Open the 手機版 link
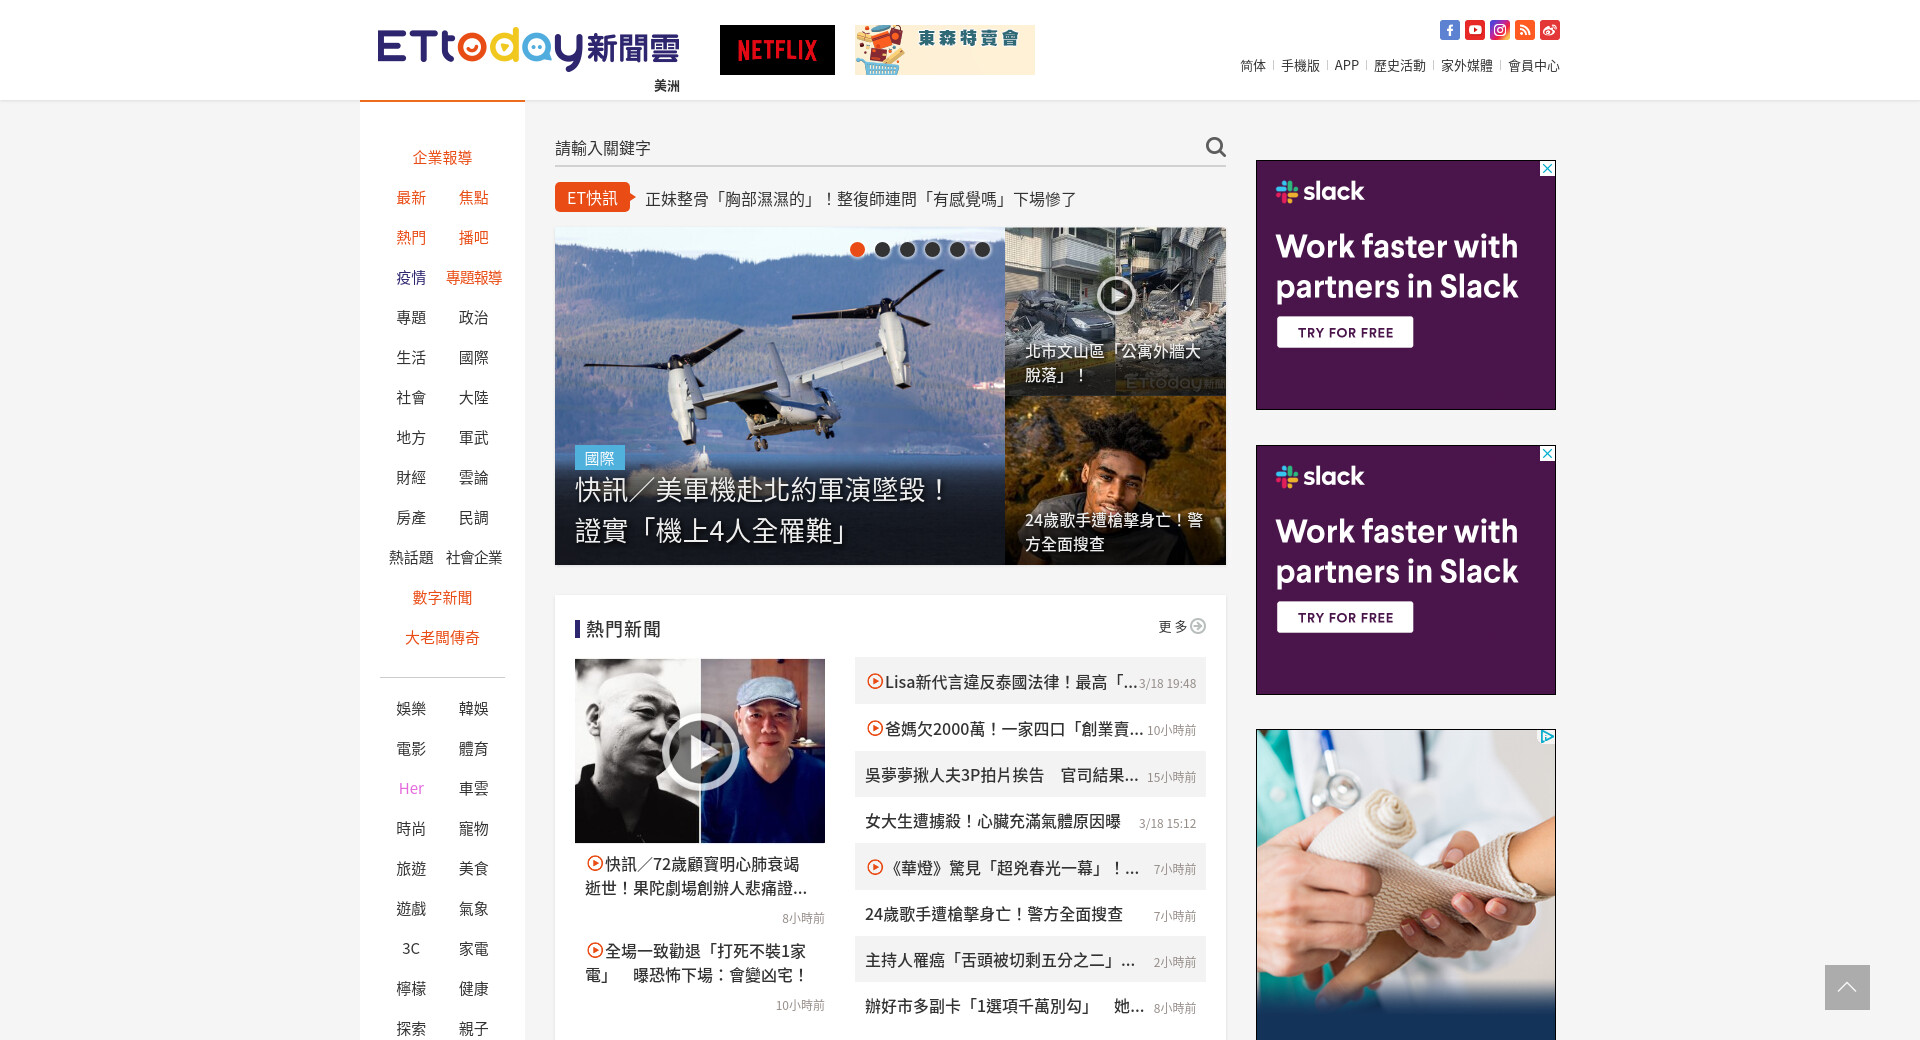The width and height of the screenshot is (1920, 1040). pyautogui.click(x=1300, y=66)
